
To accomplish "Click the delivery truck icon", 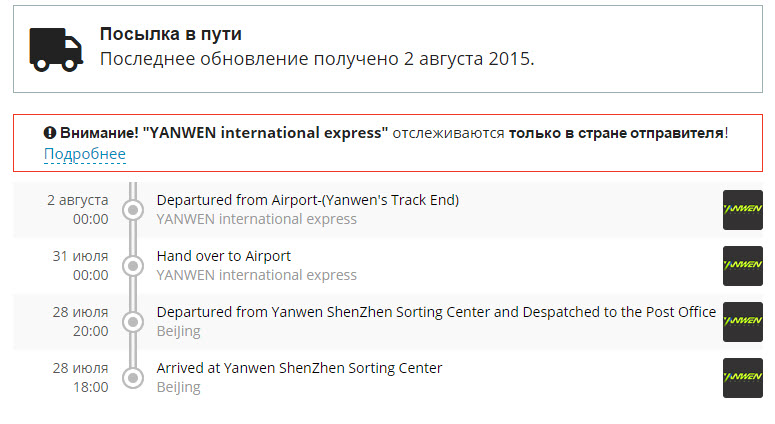I will (x=56, y=49).
